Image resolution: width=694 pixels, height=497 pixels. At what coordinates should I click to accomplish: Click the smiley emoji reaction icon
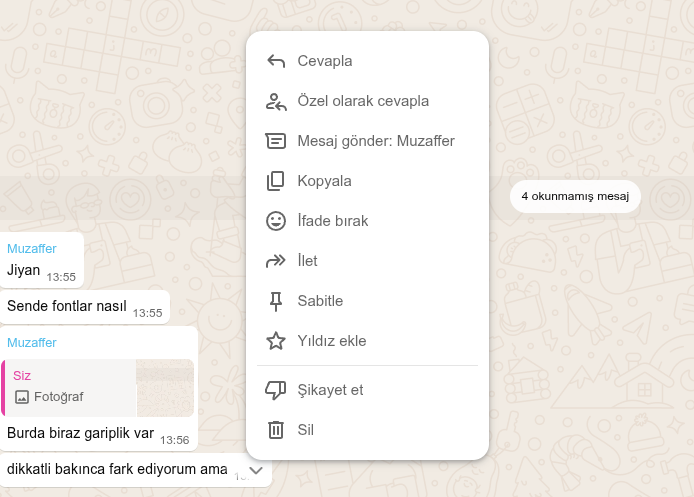(276, 221)
